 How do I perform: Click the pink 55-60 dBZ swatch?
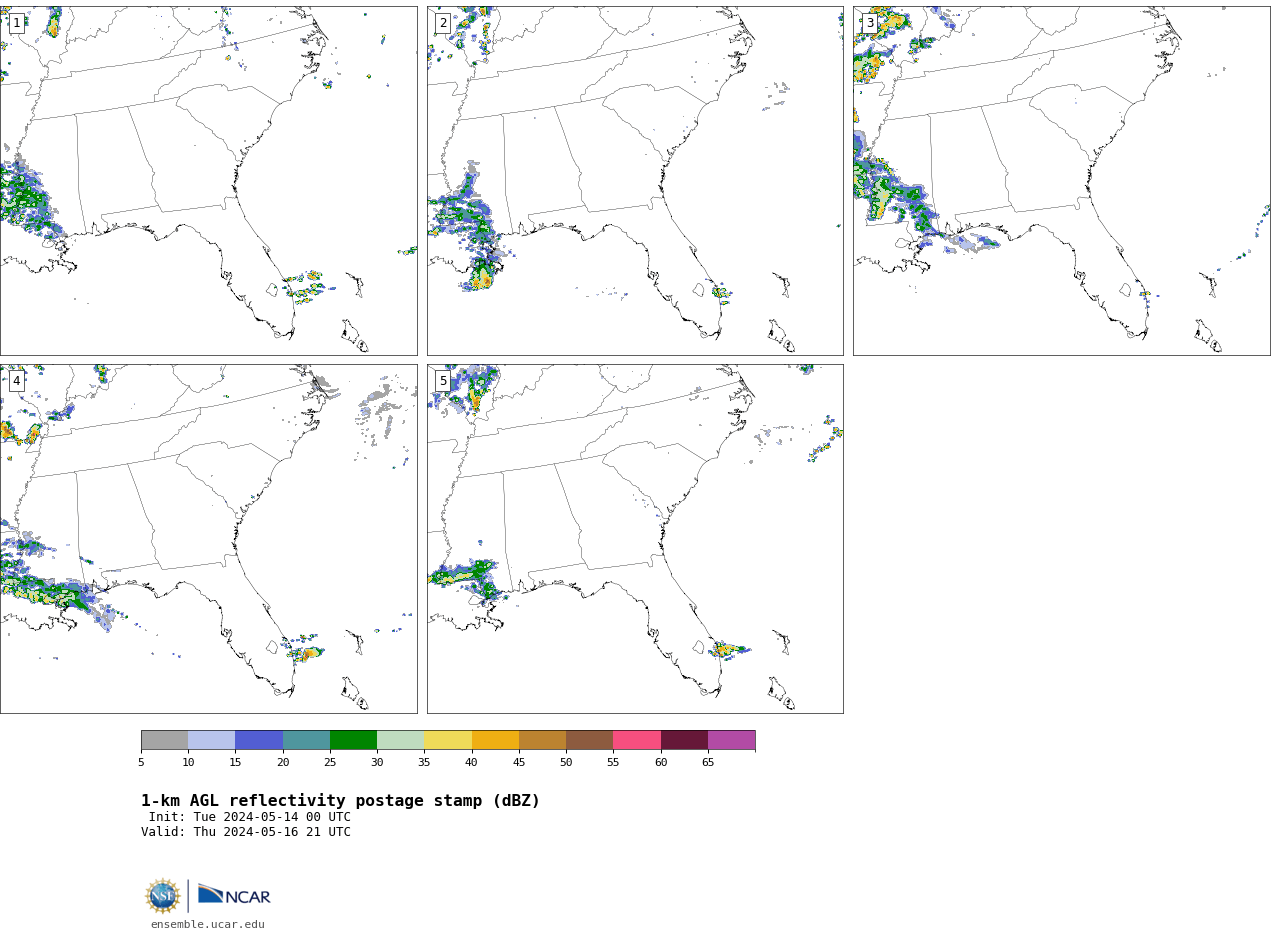pos(637,740)
